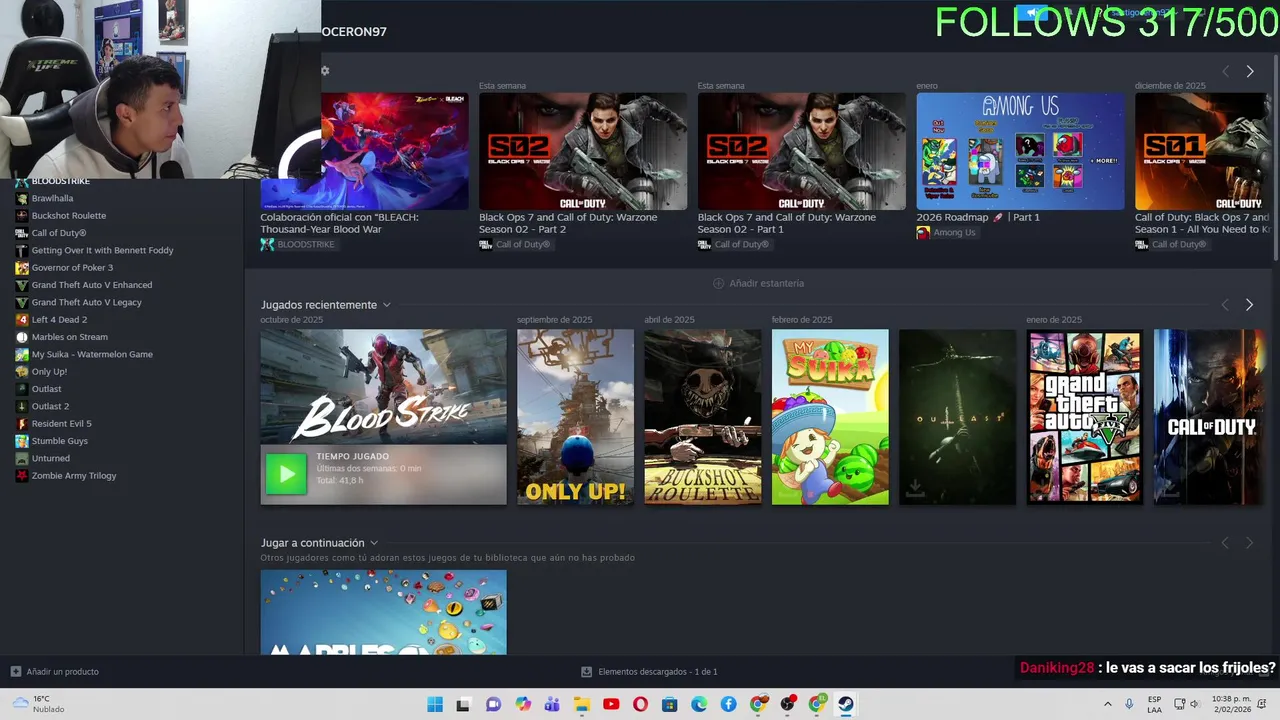Click the Left 4 Dead 2 icon
This screenshot has height=720, width=1280.
tap(21, 319)
